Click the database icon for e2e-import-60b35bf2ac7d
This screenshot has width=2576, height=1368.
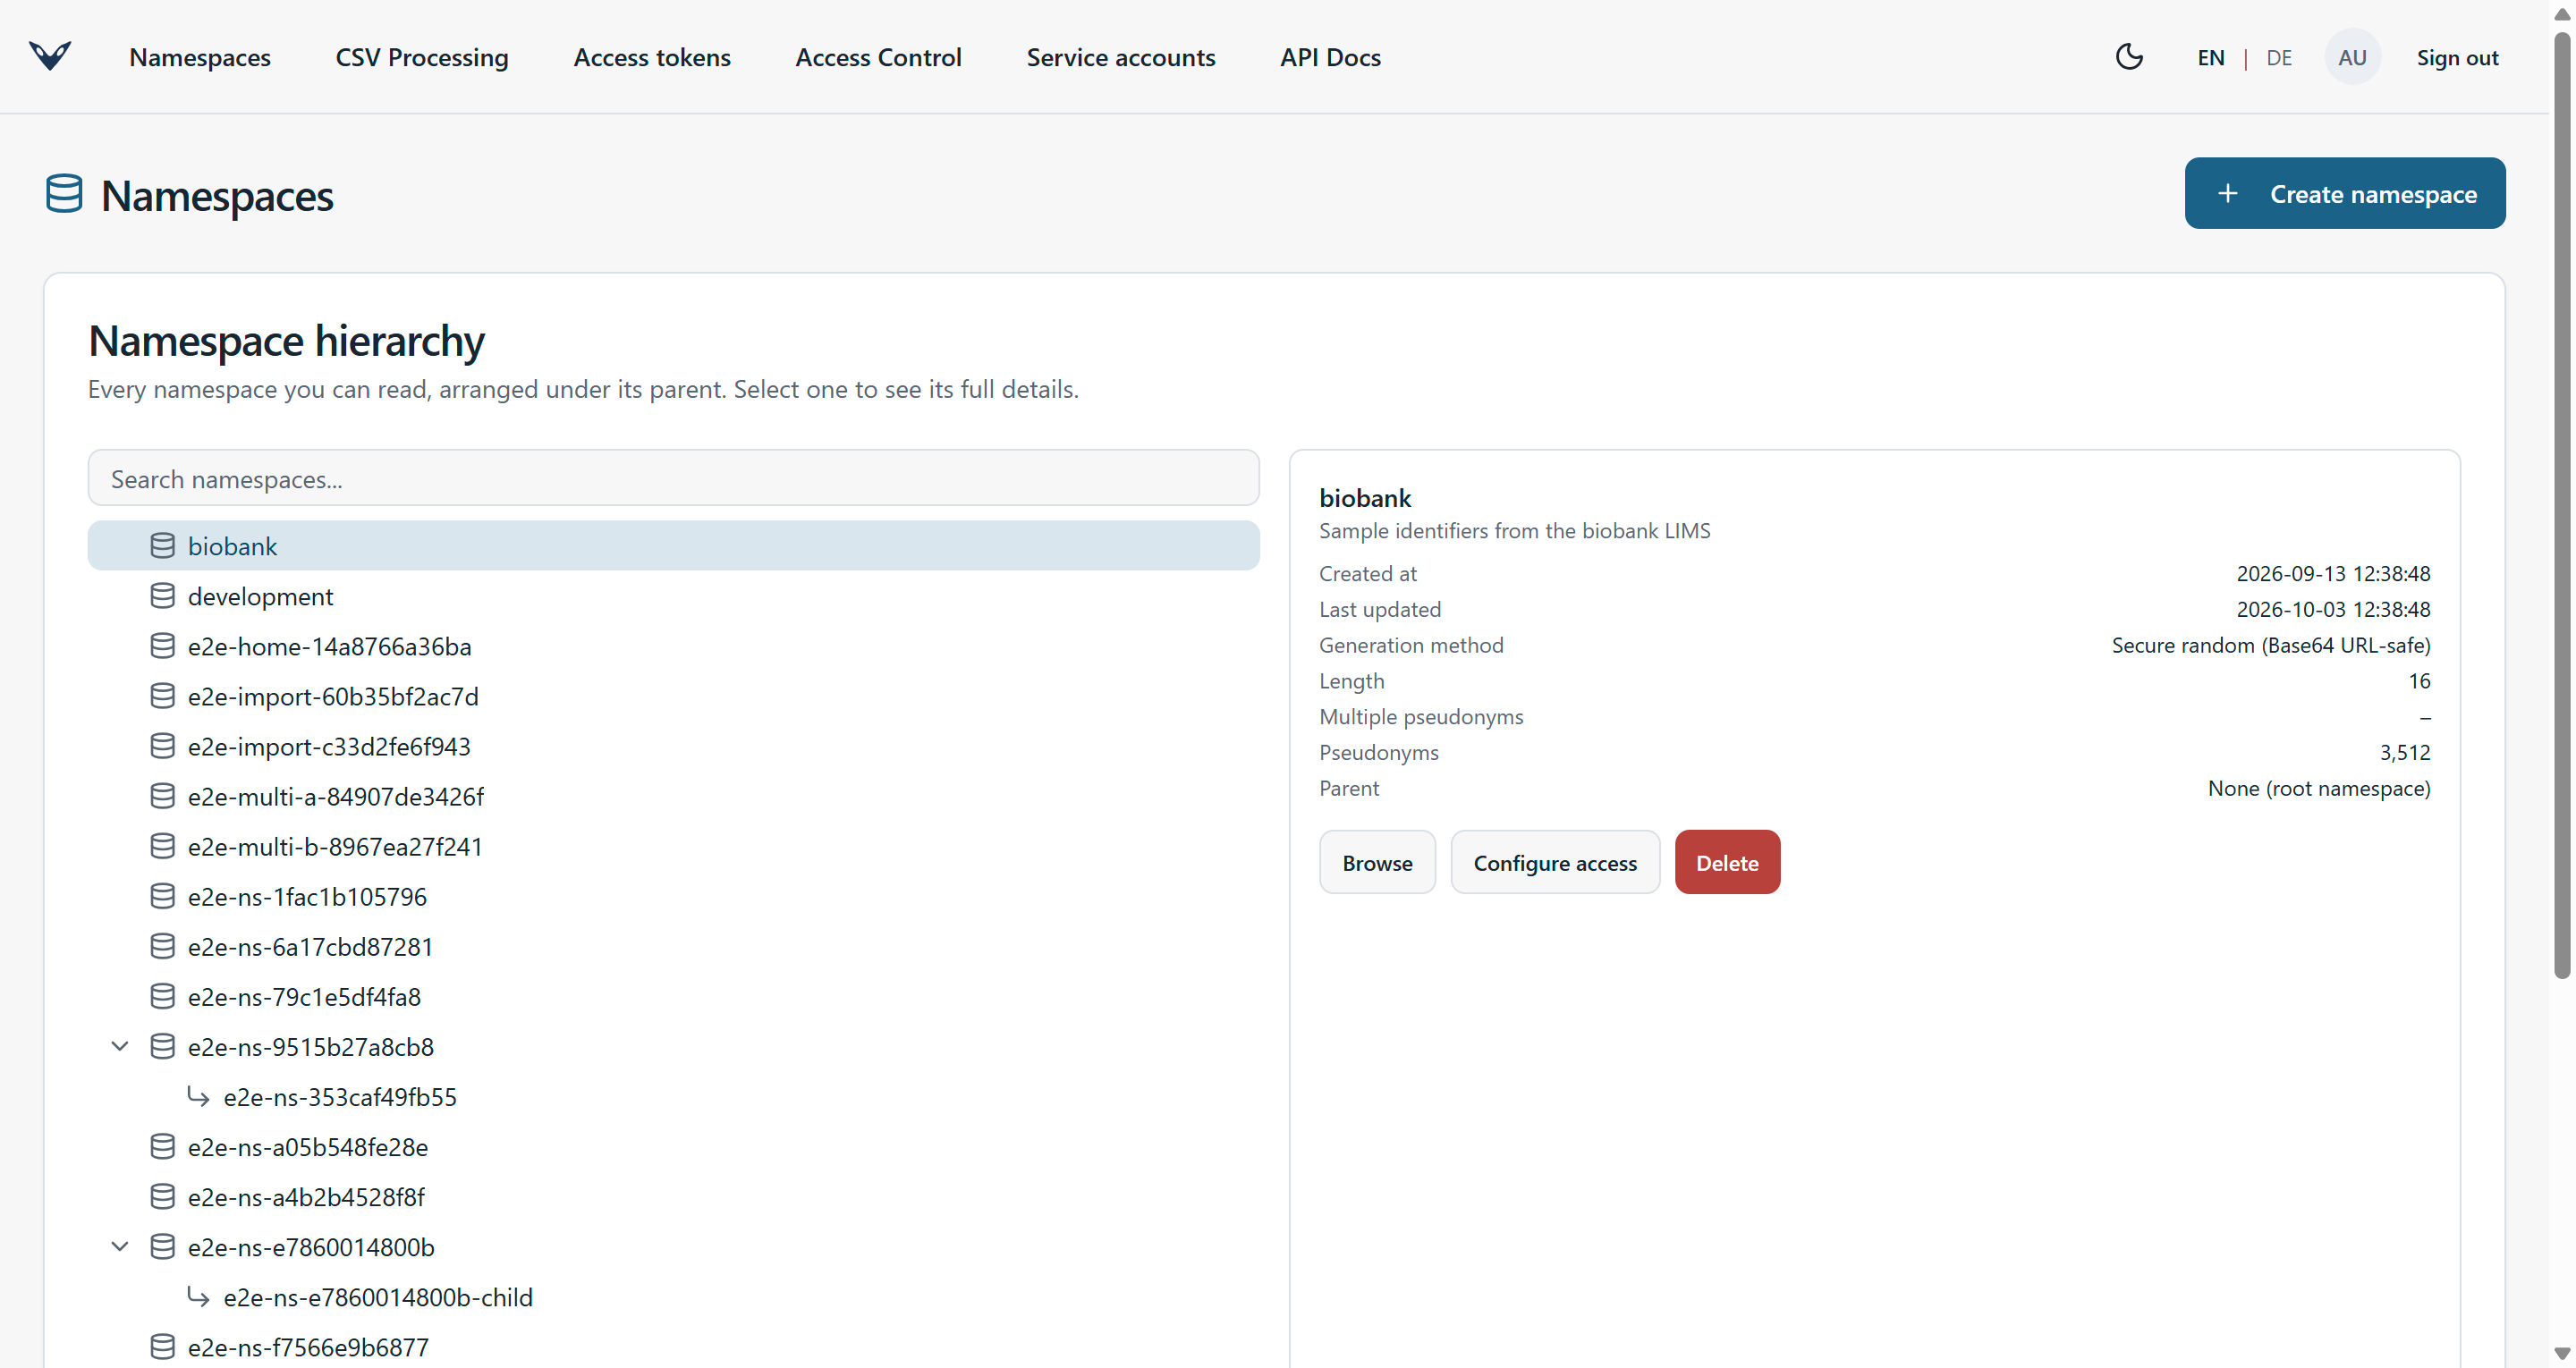coord(162,695)
